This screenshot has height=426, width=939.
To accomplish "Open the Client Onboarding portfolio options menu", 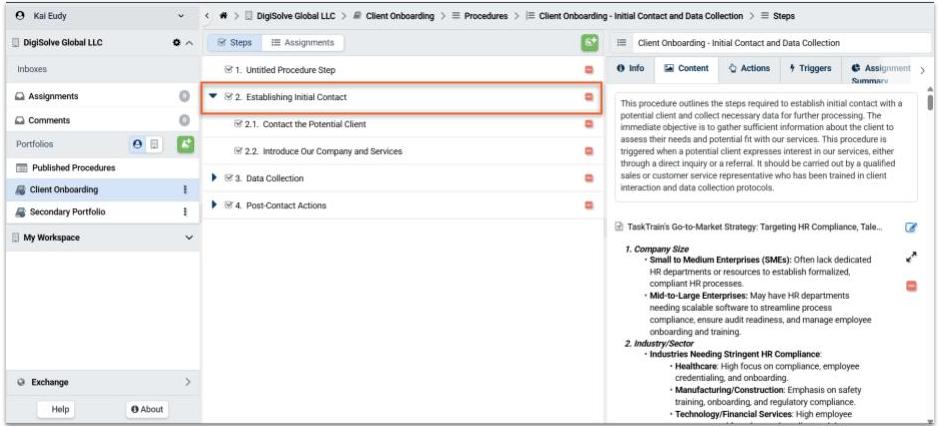I will [x=184, y=189].
